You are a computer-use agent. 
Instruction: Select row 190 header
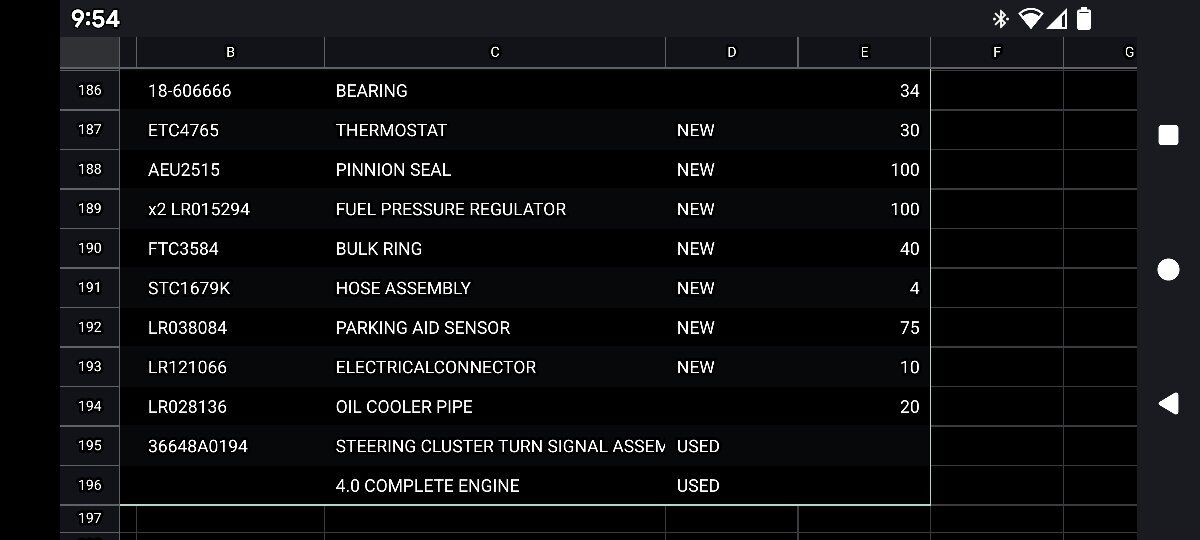[90, 248]
